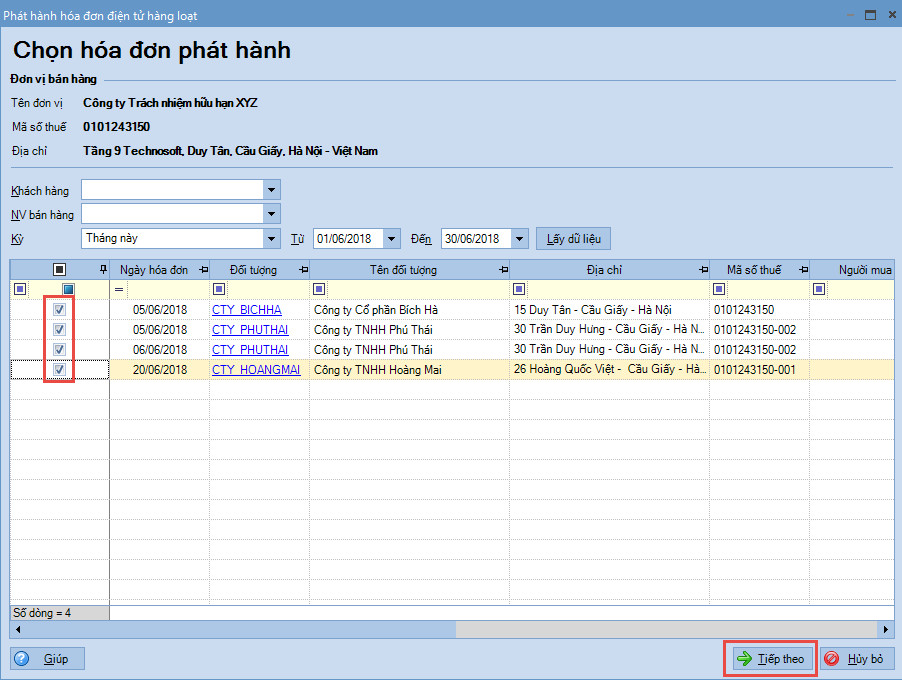
Task: Click the filter icon under Người mua column
Action: pos(819,290)
